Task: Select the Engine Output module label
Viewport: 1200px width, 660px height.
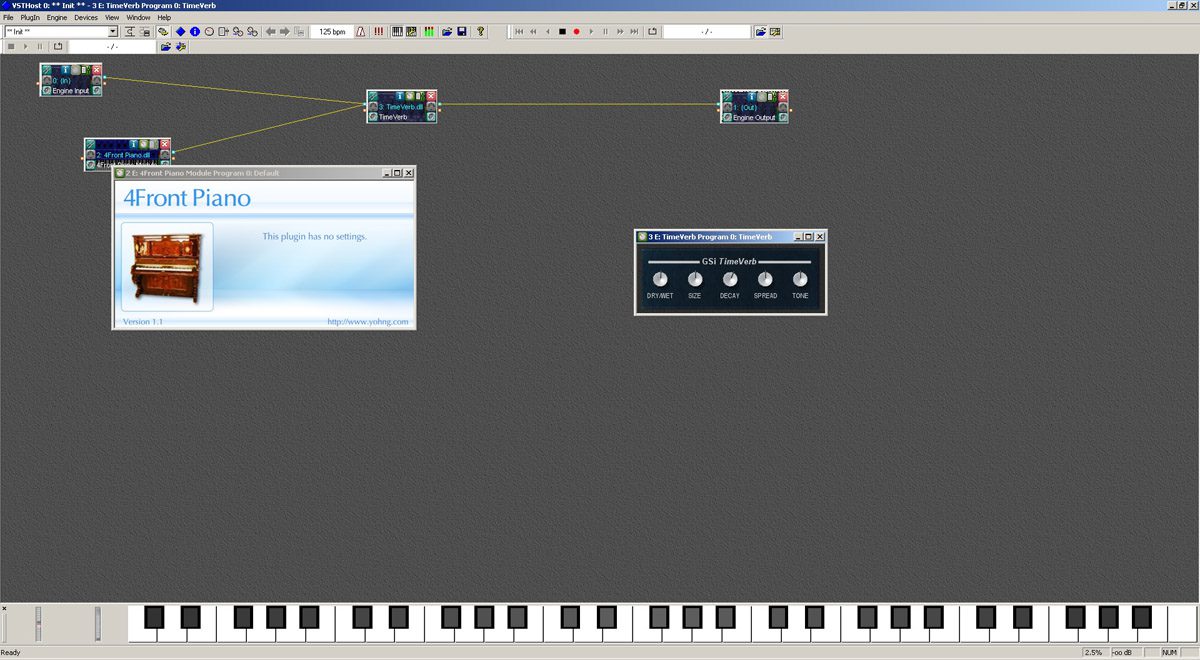Action: (x=754, y=118)
